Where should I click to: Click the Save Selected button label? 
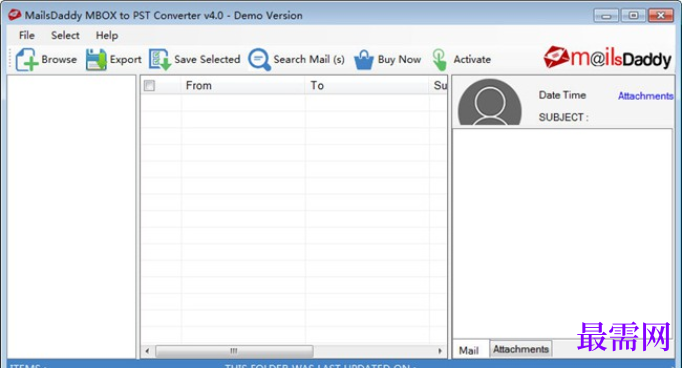[207, 59]
